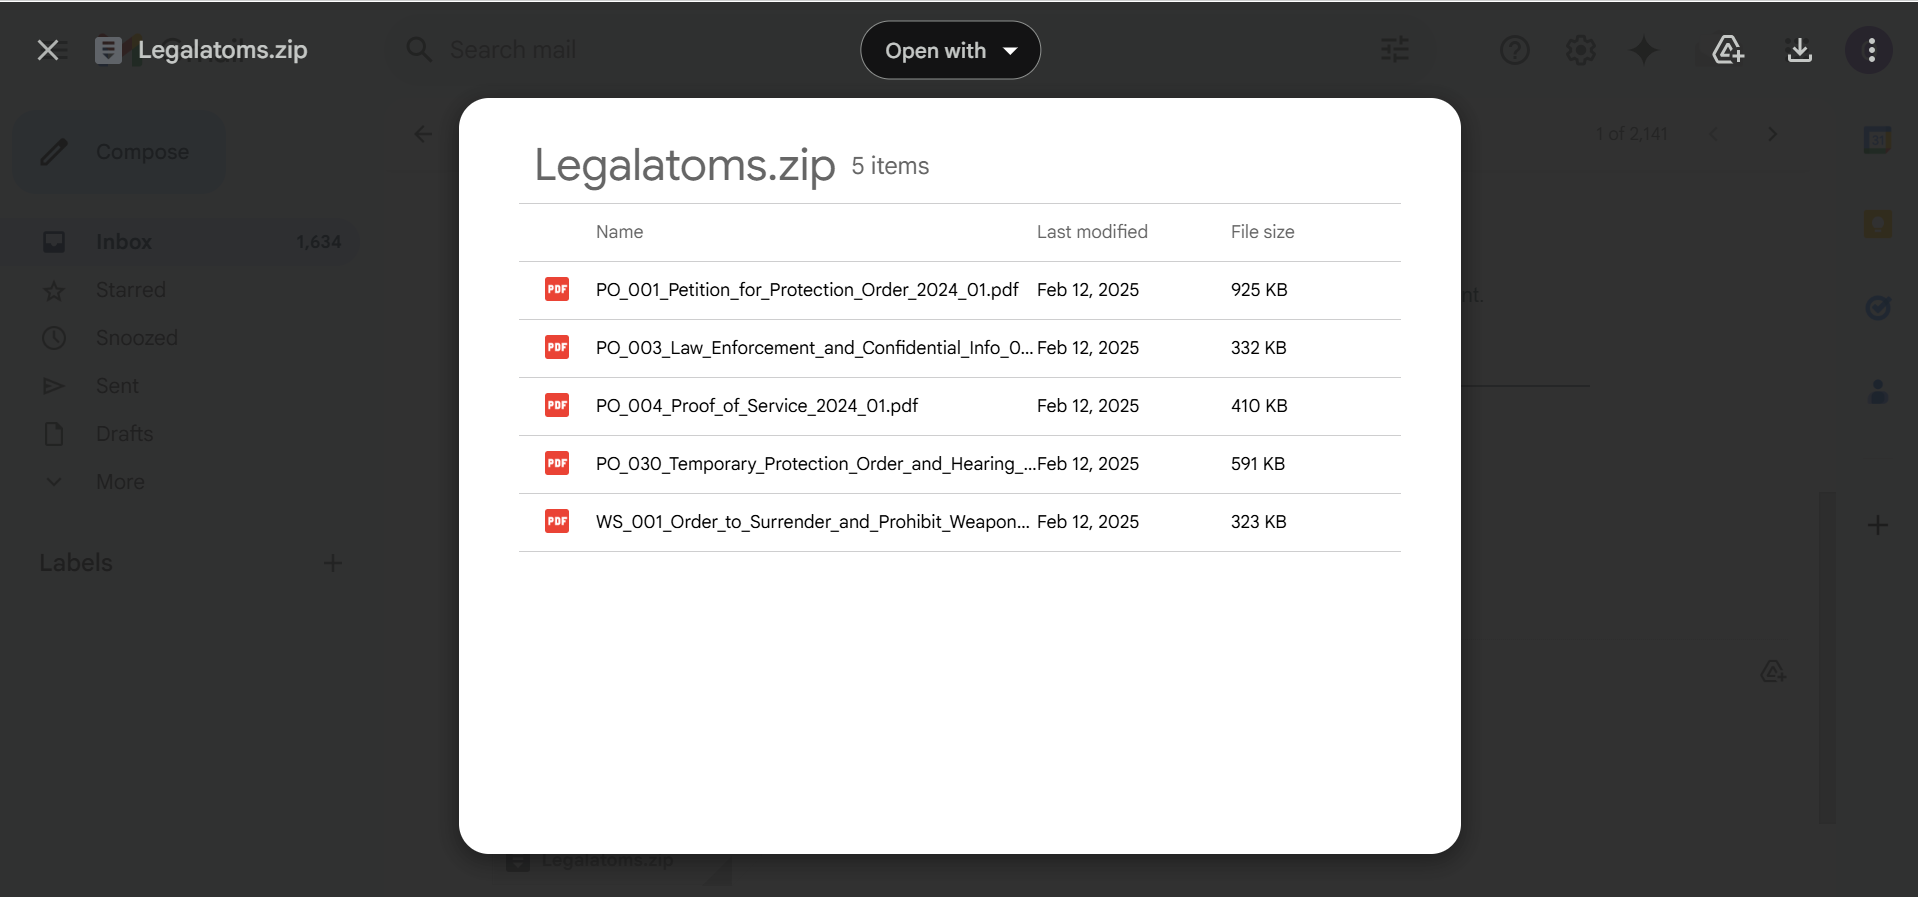Click the Compose button

[119, 152]
